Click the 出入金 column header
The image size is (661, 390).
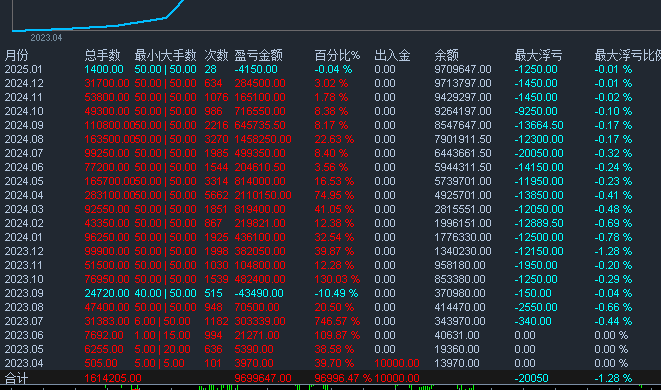pyautogui.click(x=392, y=55)
